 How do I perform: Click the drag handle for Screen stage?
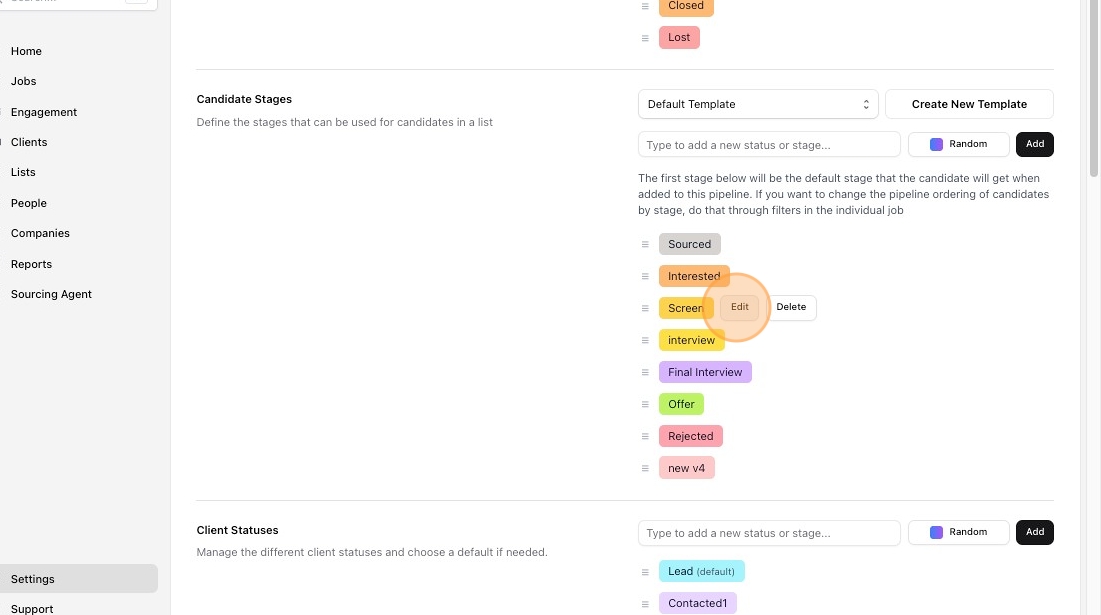[x=645, y=308]
